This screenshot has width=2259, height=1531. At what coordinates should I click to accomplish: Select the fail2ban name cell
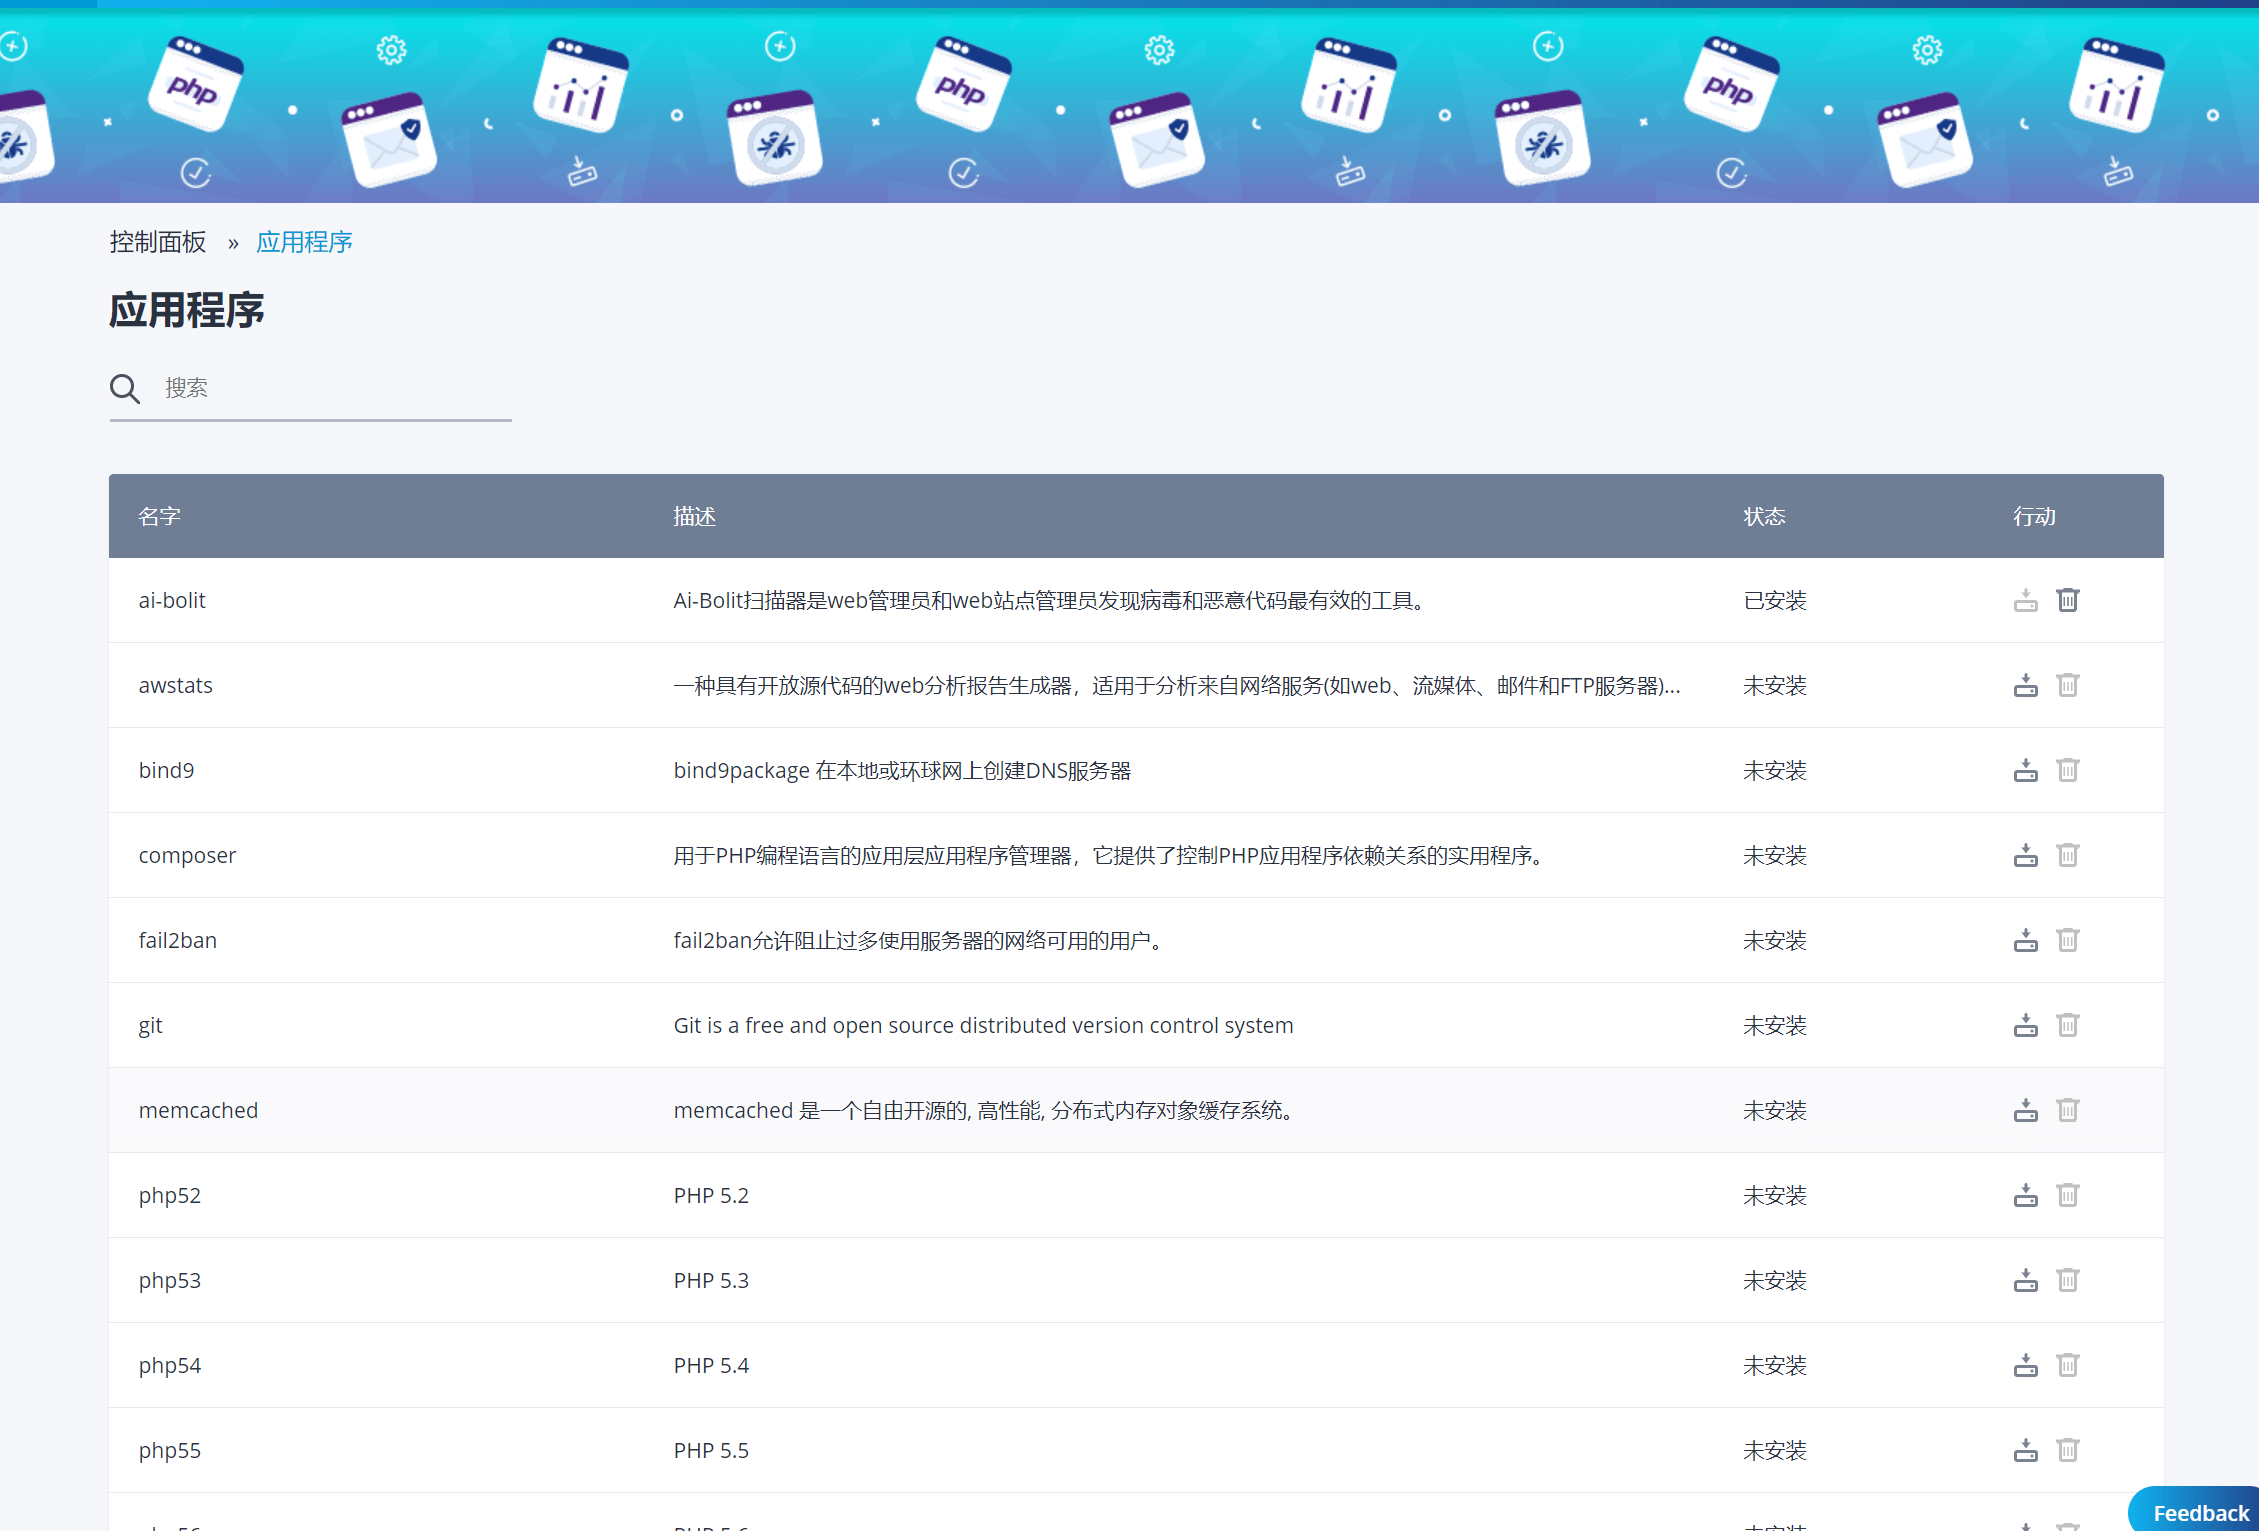[x=177, y=940]
